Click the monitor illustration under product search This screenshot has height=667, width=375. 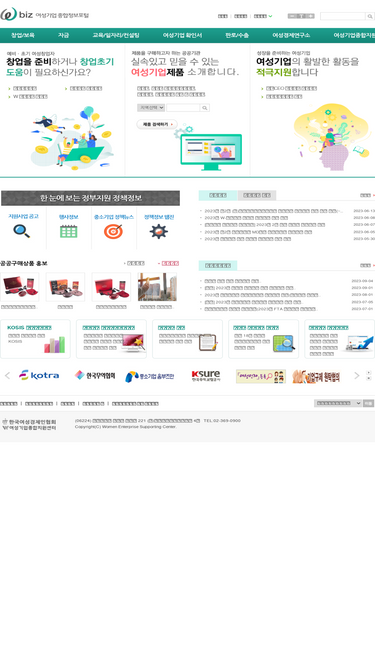coord(211,152)
